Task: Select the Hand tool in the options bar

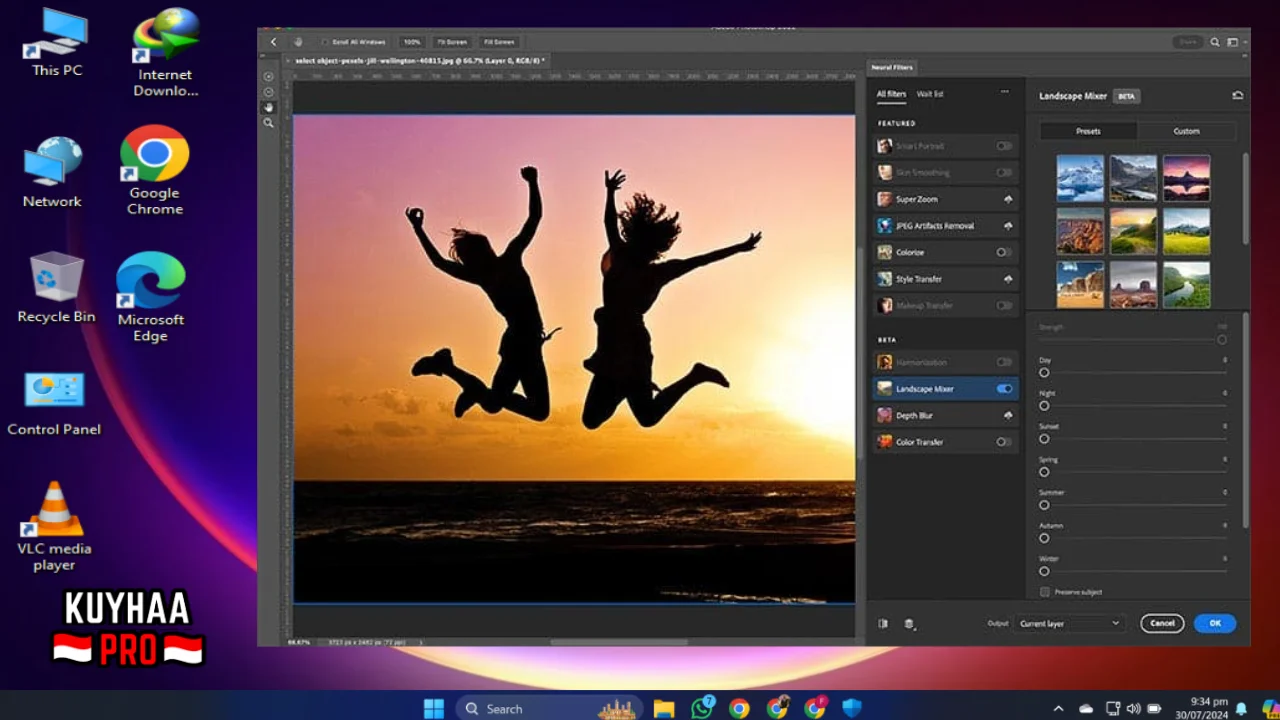Action: (298, 42)
